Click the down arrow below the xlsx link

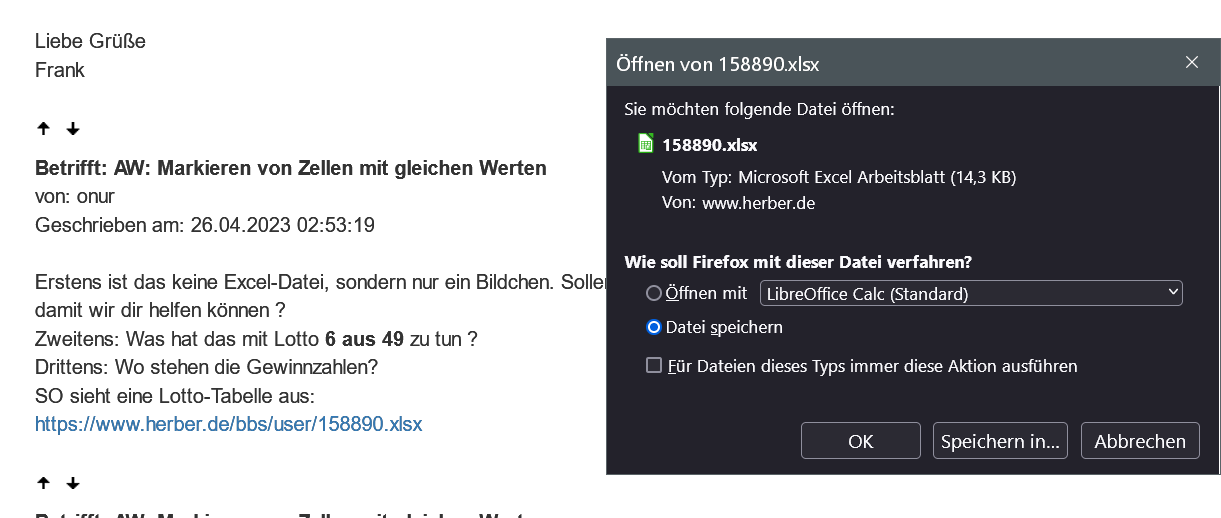point(73,484)
